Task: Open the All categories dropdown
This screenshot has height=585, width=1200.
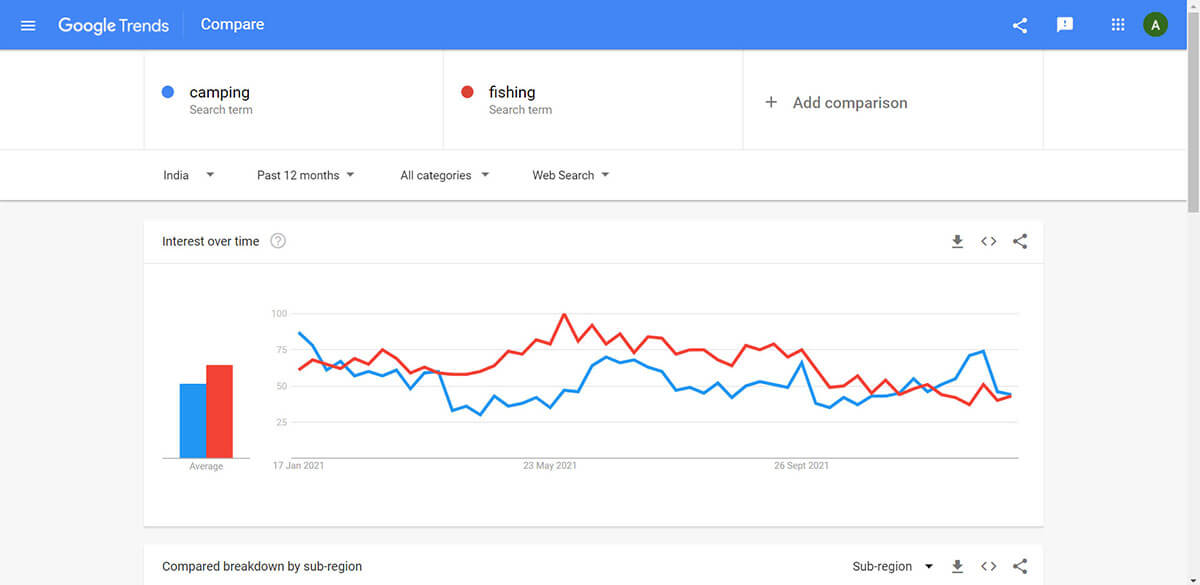Action: click(x=445, y=175)
